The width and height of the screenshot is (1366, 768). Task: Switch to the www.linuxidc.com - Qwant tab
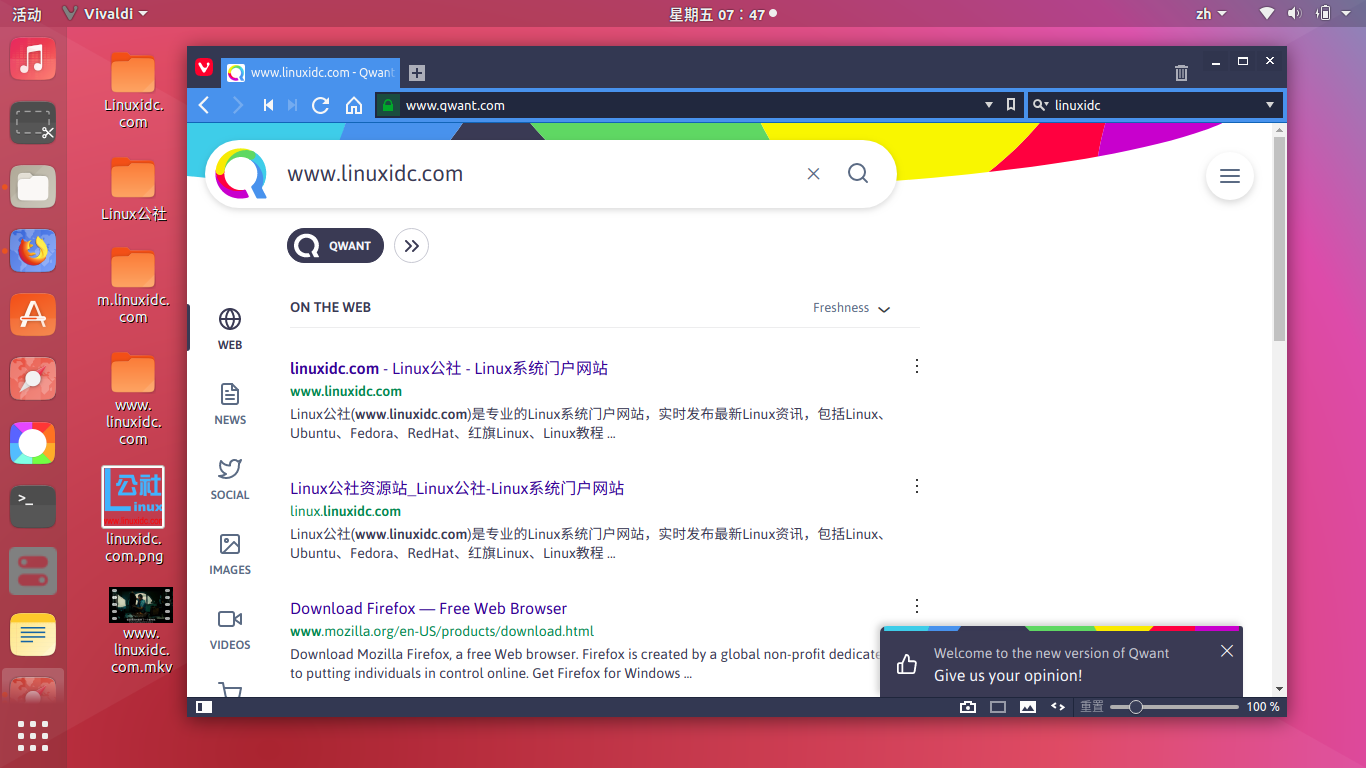[x=309, y=72]
